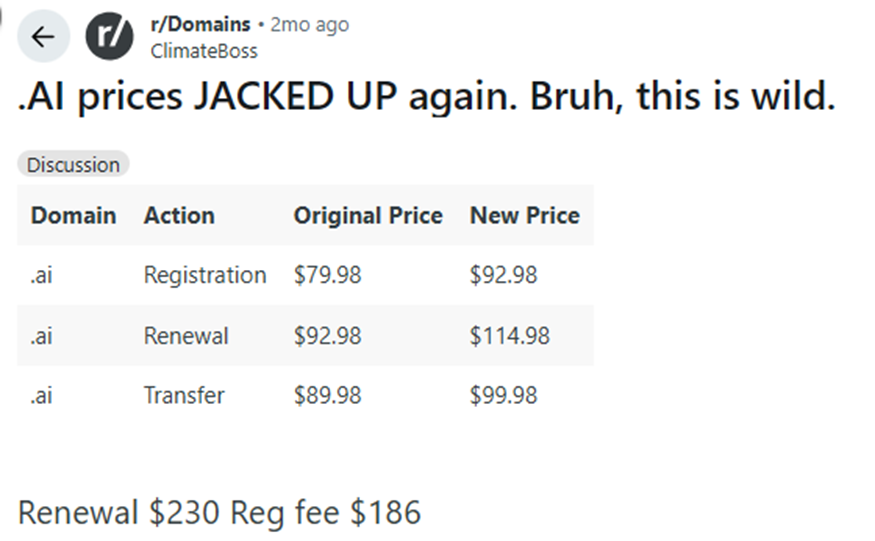
Task: Open the r/Domains subreddit link
Action: 199,25
